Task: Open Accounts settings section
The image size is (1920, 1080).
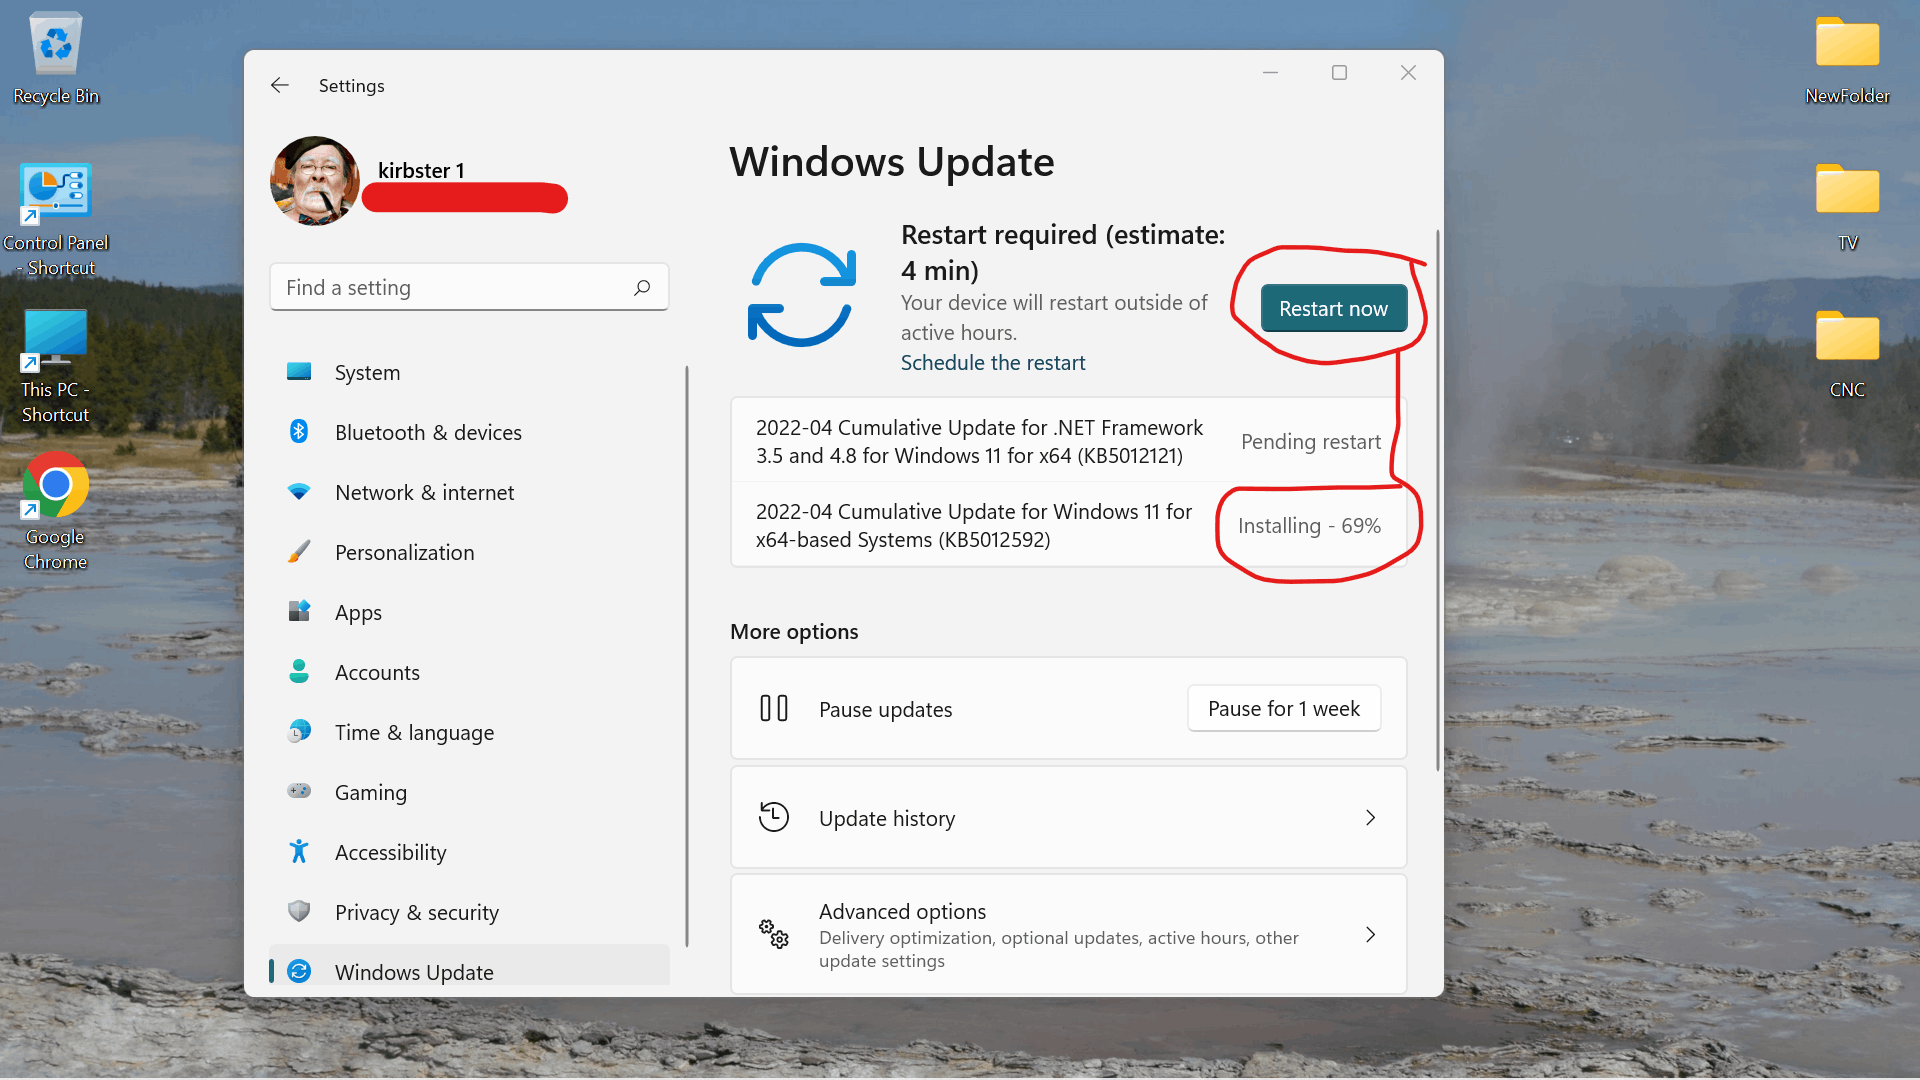Action: (377, 673)
